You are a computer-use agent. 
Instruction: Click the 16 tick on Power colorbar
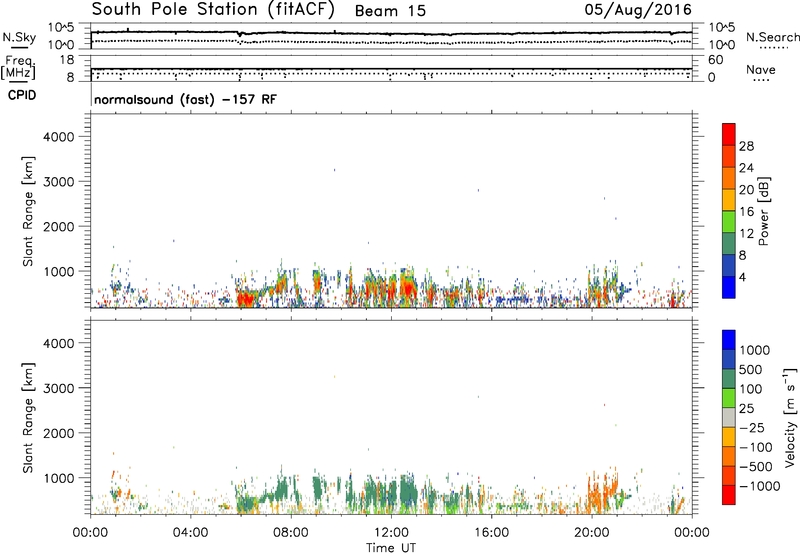point(746,212)
